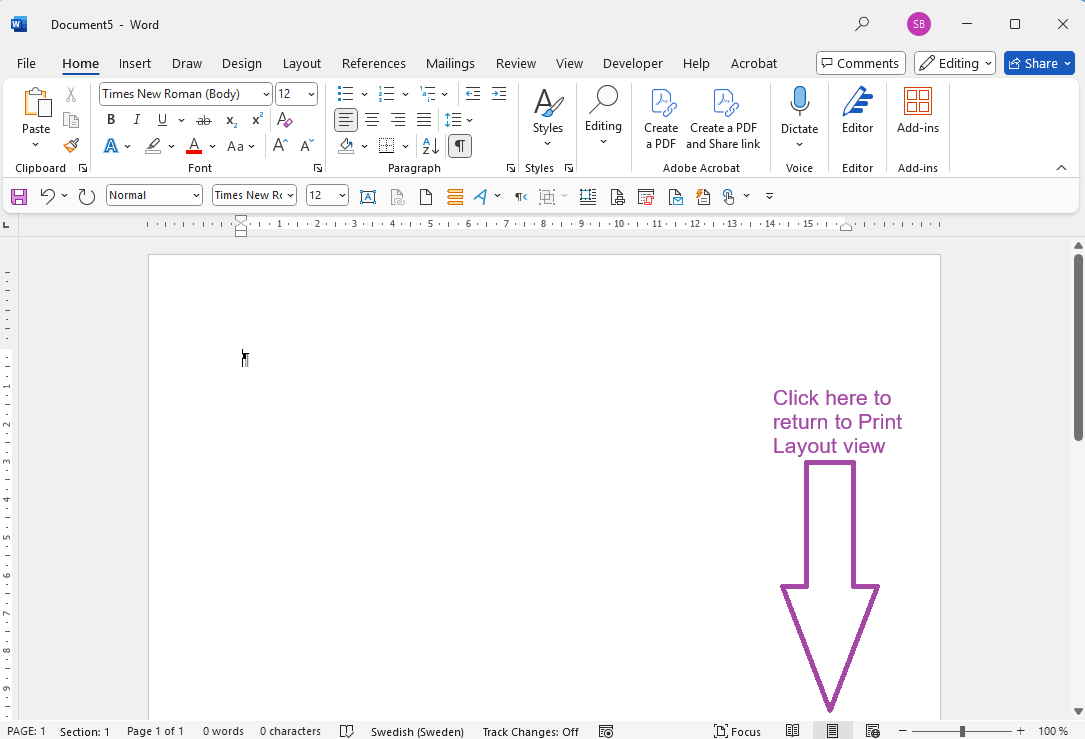The image size is (1085, 739).
Task: Switch to the Developer tab
Action: tap(632, 63)
